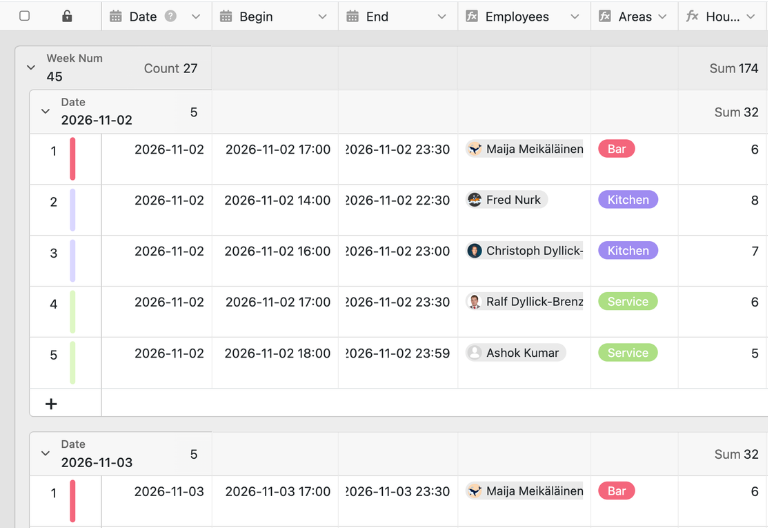Click 'Sum 32' of the 2026-11-03 group
This screenshot has height=528, width=768.
[x=736, y=454]
